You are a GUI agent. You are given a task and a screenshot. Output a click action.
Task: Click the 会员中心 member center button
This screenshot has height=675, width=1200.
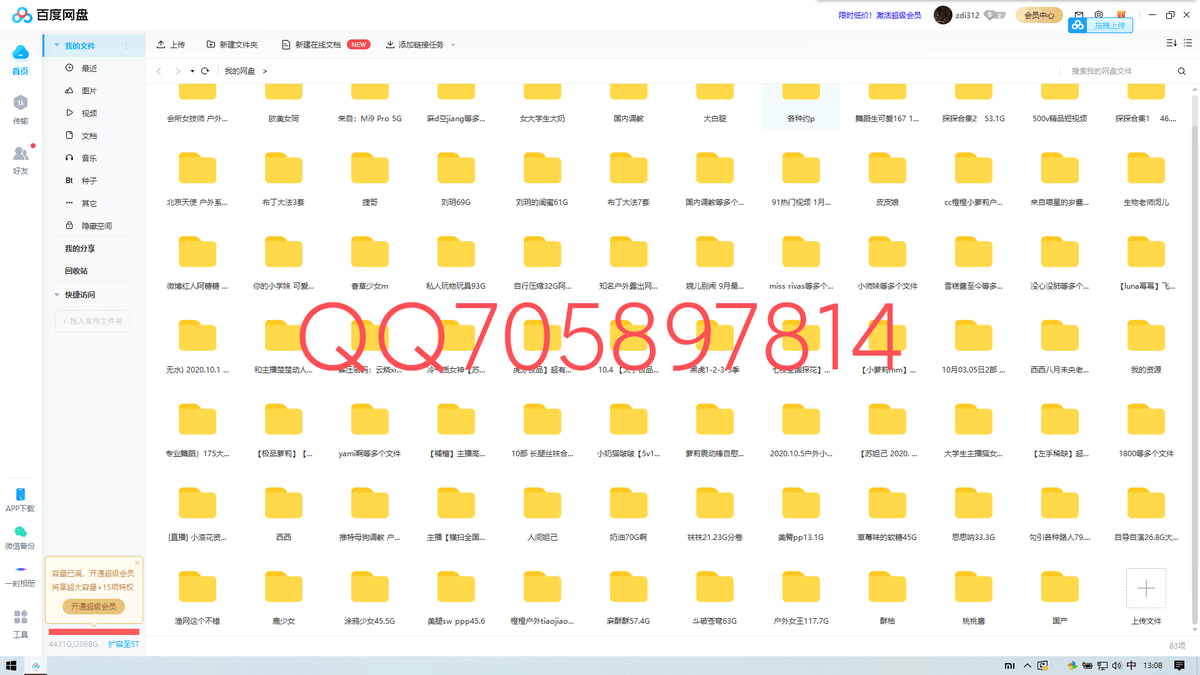pos(1040,15)
